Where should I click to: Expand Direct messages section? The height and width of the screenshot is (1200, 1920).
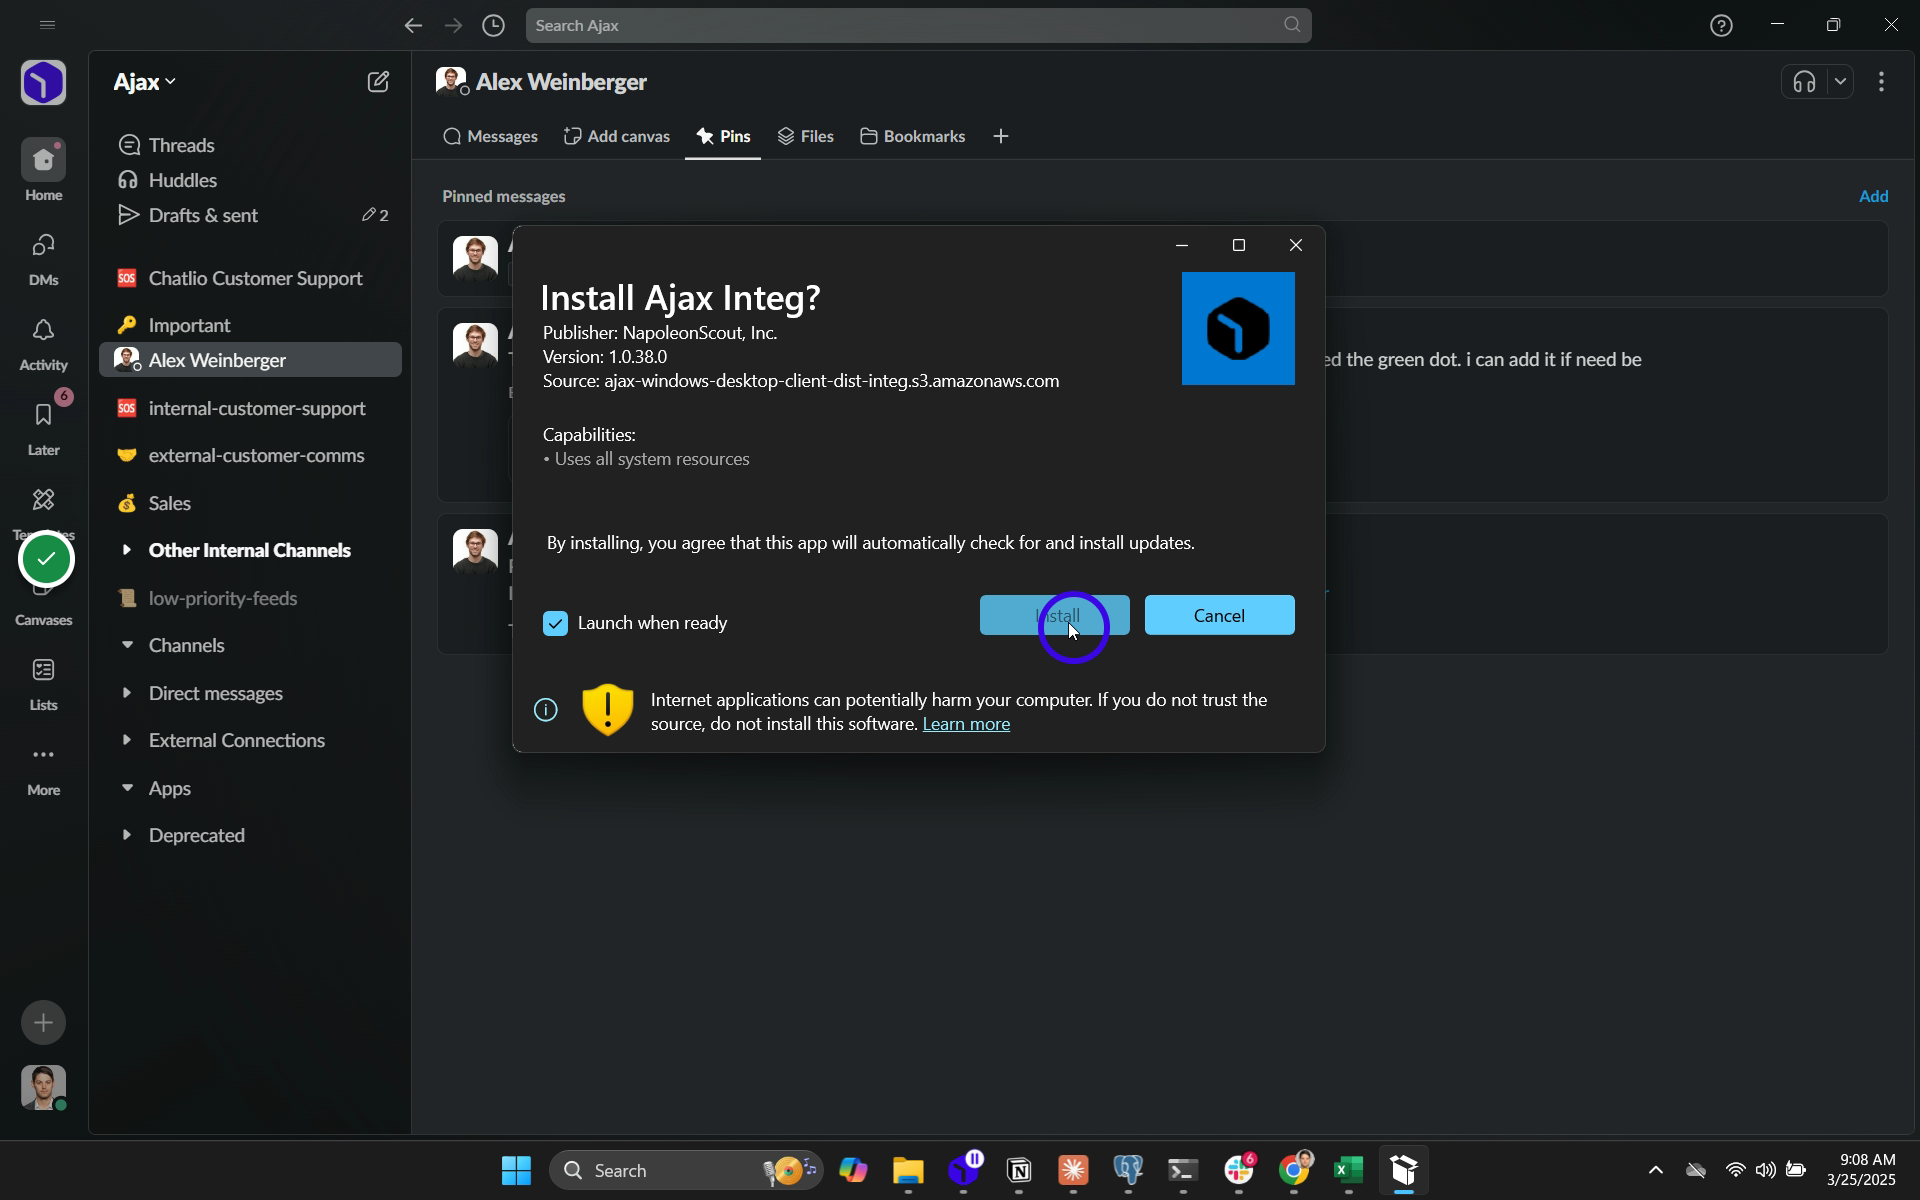[x=127, y=693]
